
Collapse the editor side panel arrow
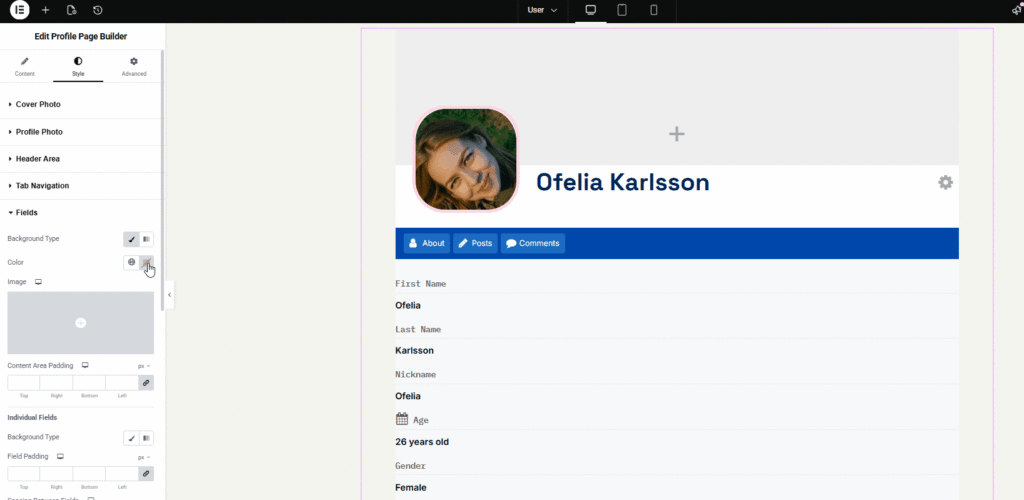(170, 295)
